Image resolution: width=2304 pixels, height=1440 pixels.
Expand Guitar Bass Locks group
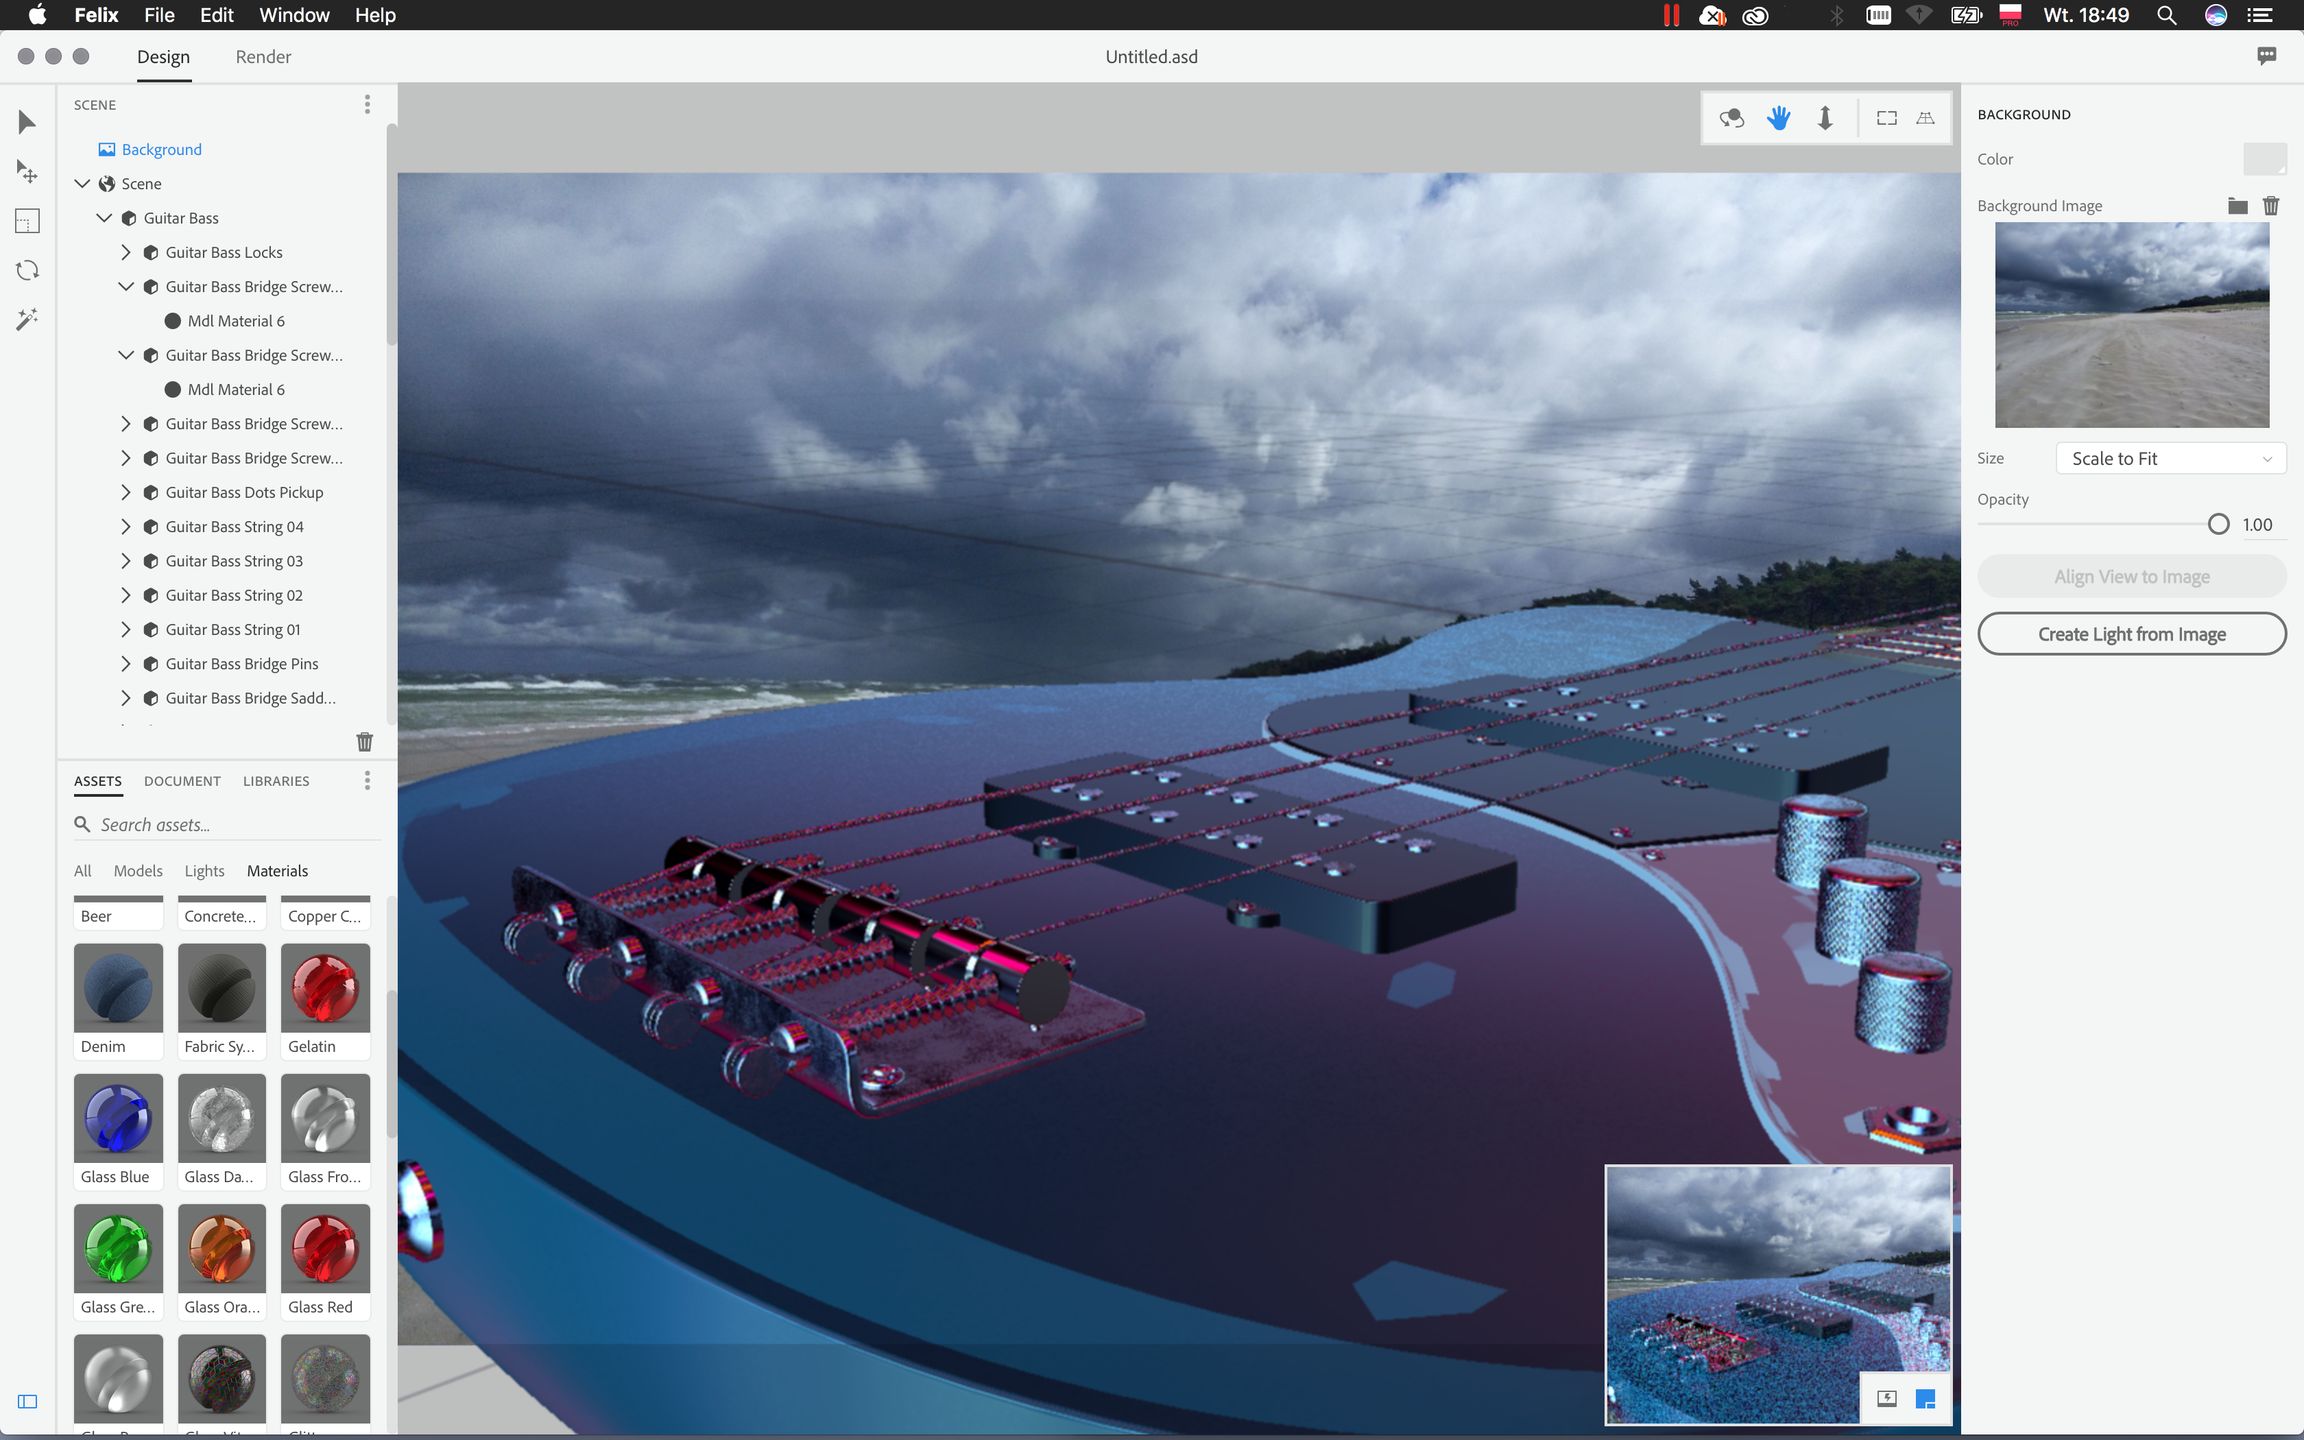point(126,252)
